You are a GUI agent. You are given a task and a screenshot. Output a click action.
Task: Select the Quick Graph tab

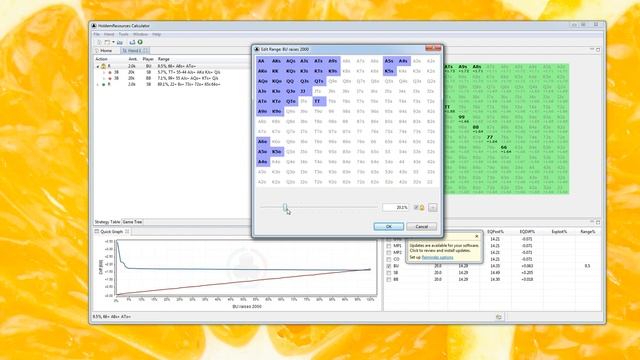111,231
